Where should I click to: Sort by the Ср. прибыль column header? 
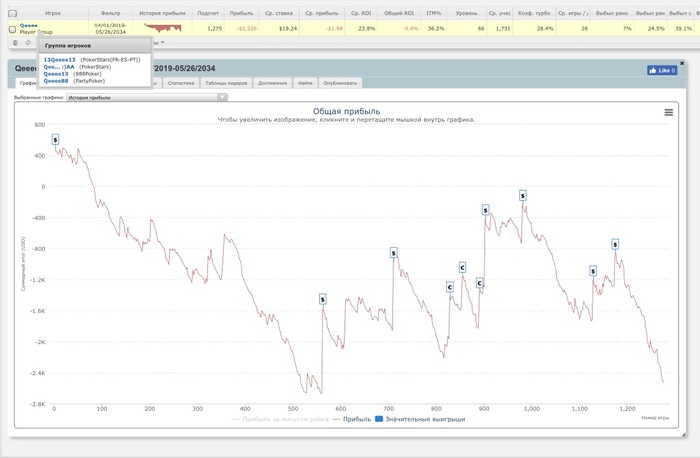coord(322,13)
